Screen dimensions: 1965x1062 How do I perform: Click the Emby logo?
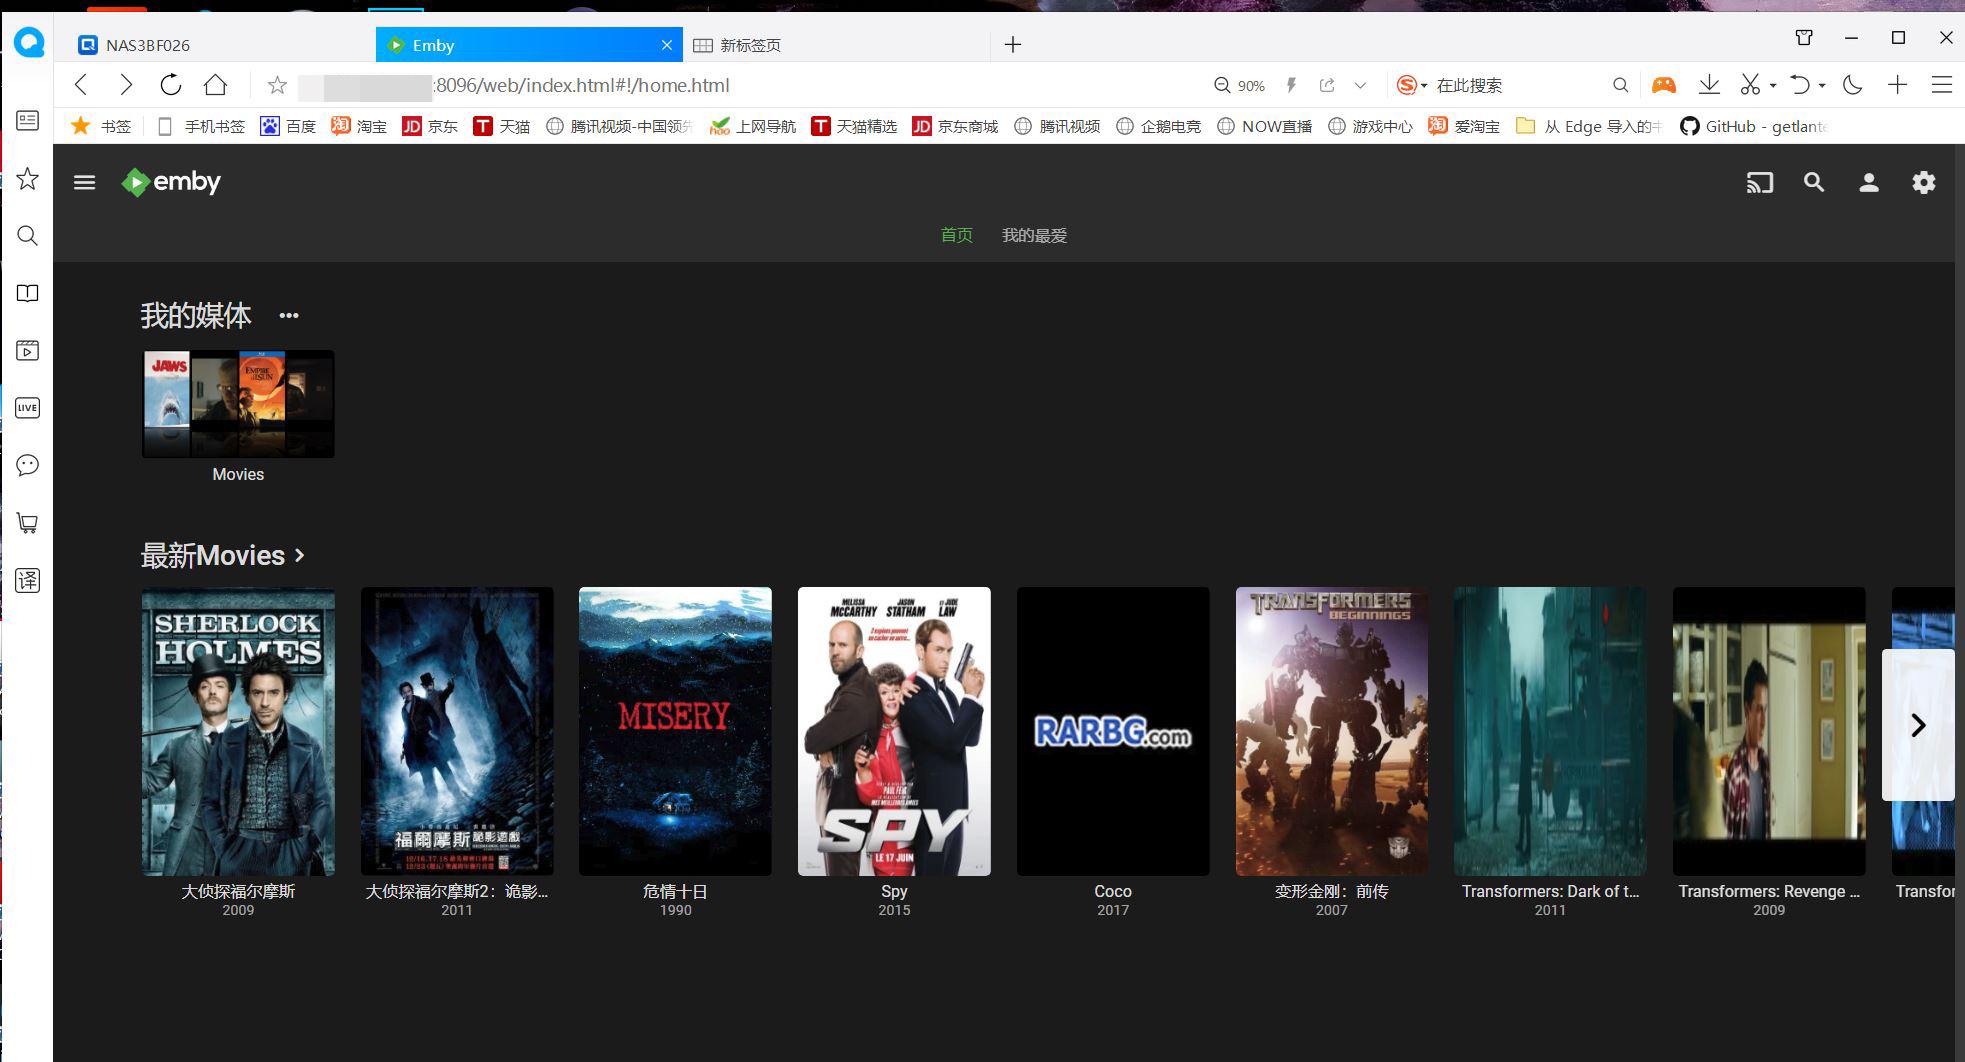pos(171,182)
